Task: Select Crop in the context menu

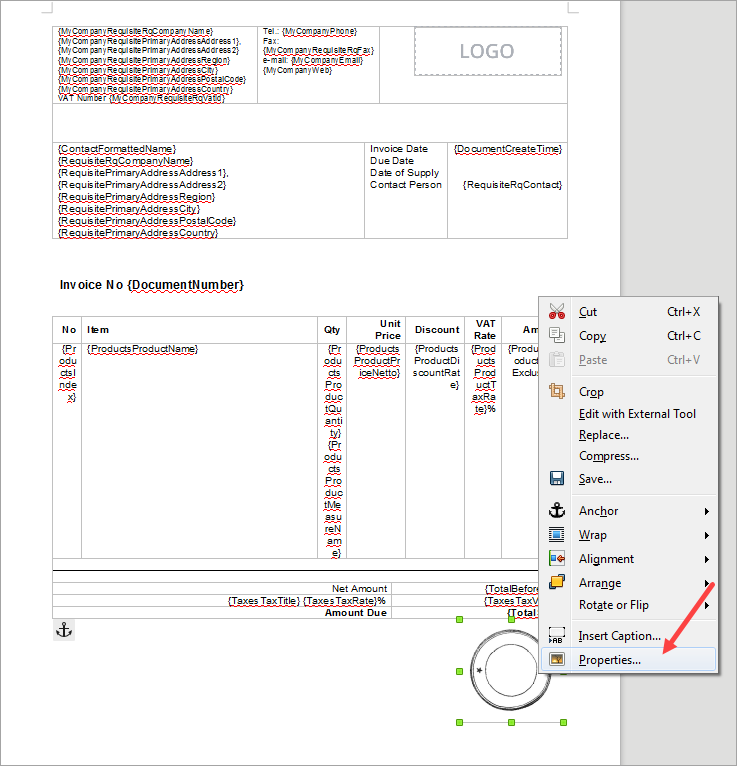Action: pos(629,392)
